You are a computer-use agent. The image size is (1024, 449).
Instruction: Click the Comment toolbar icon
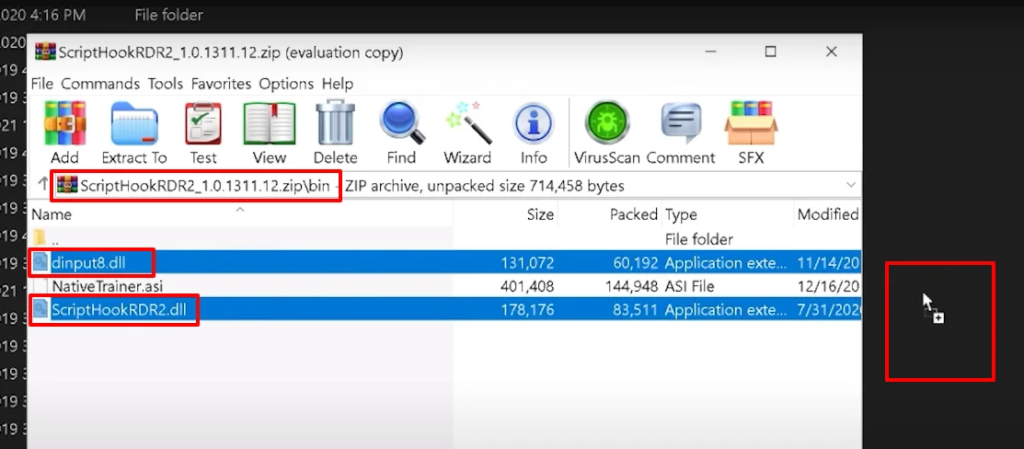click(681, 123)
